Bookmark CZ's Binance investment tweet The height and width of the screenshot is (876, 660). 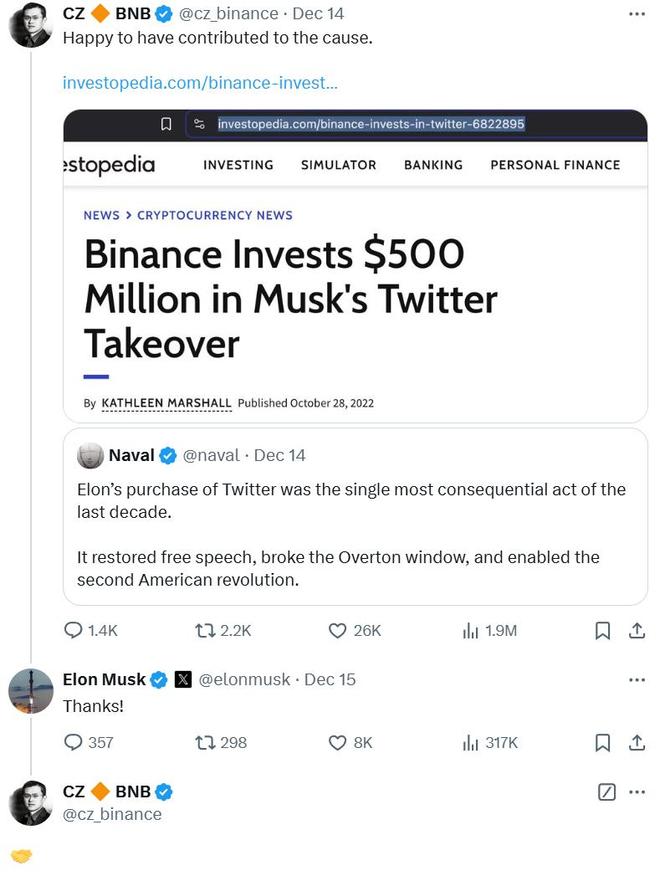[x=602, y=631]
